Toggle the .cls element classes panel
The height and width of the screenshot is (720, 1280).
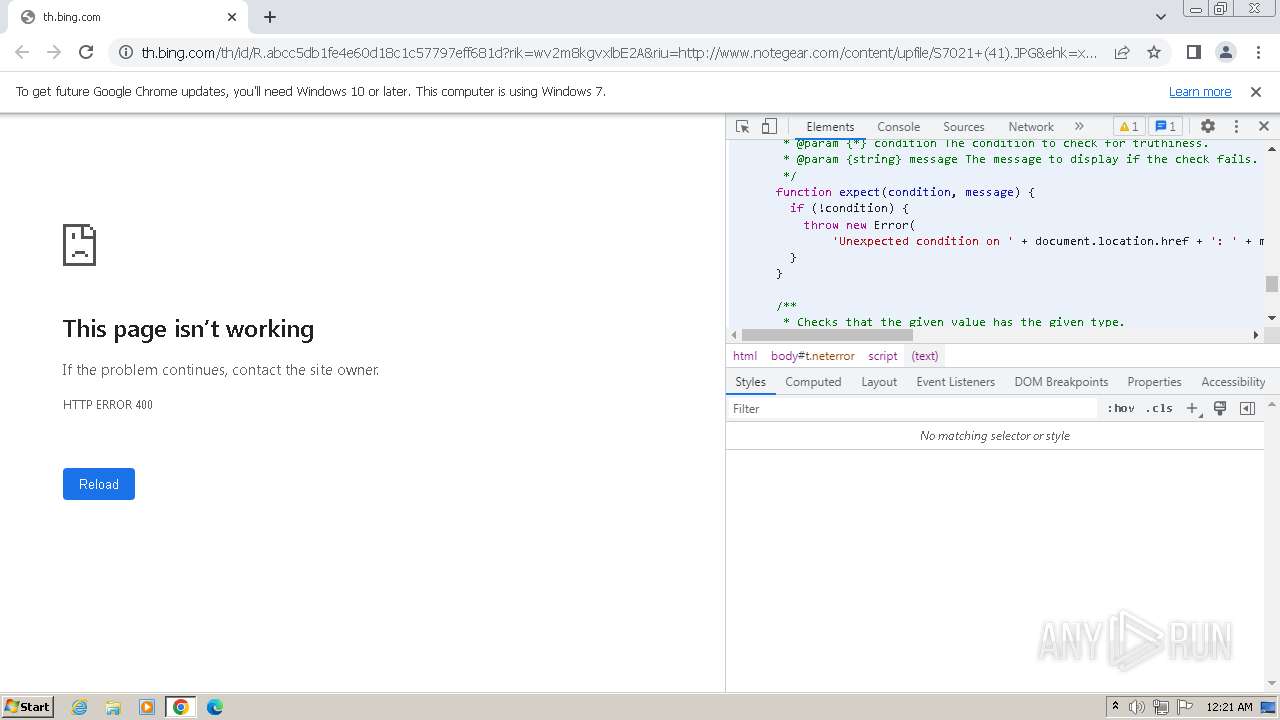pos(1159,409)
